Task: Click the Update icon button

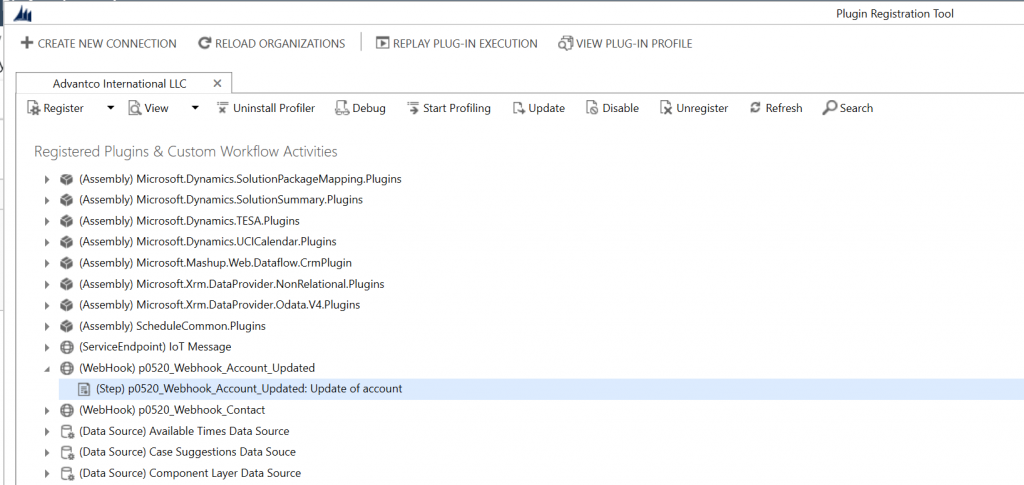Action: click(519, 108)
